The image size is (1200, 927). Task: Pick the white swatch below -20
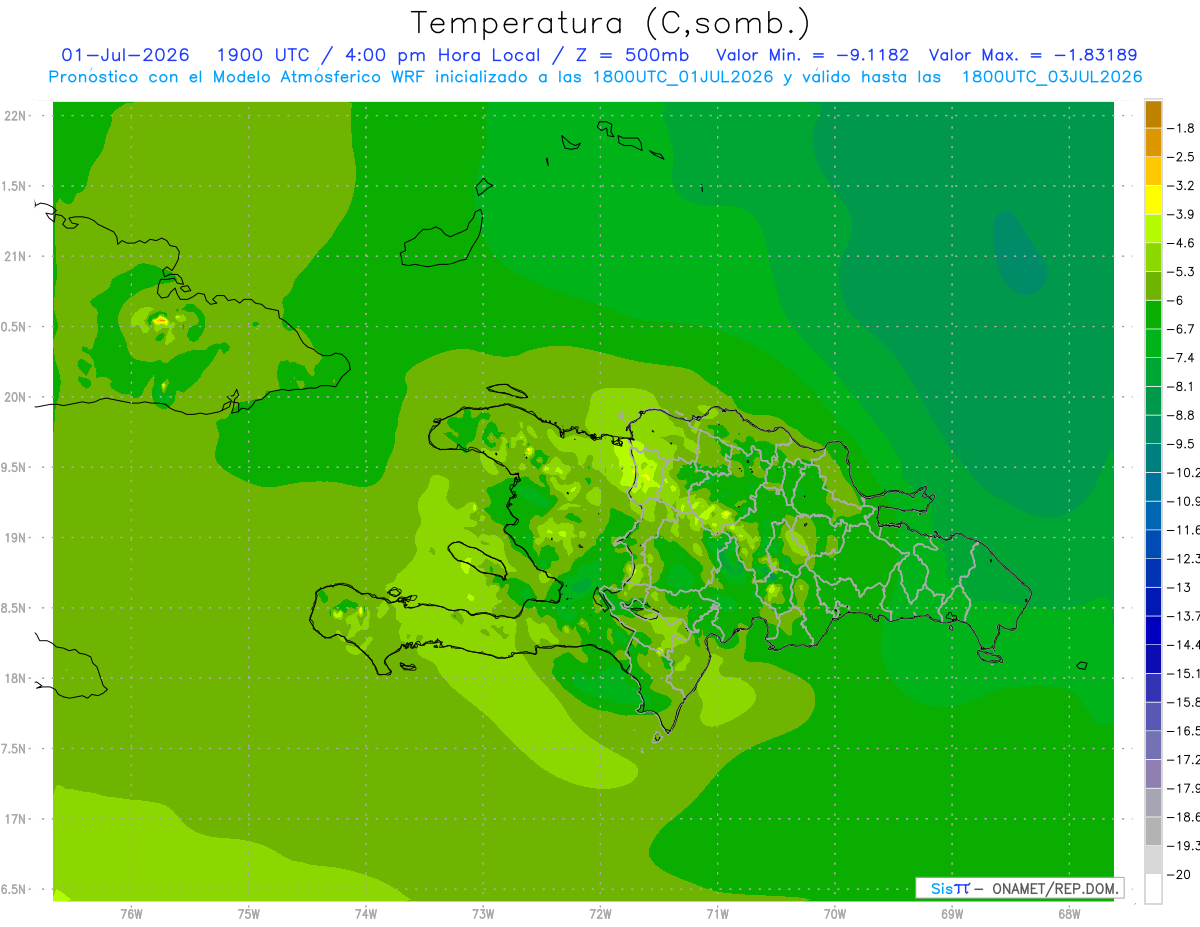click(1153, 889)
